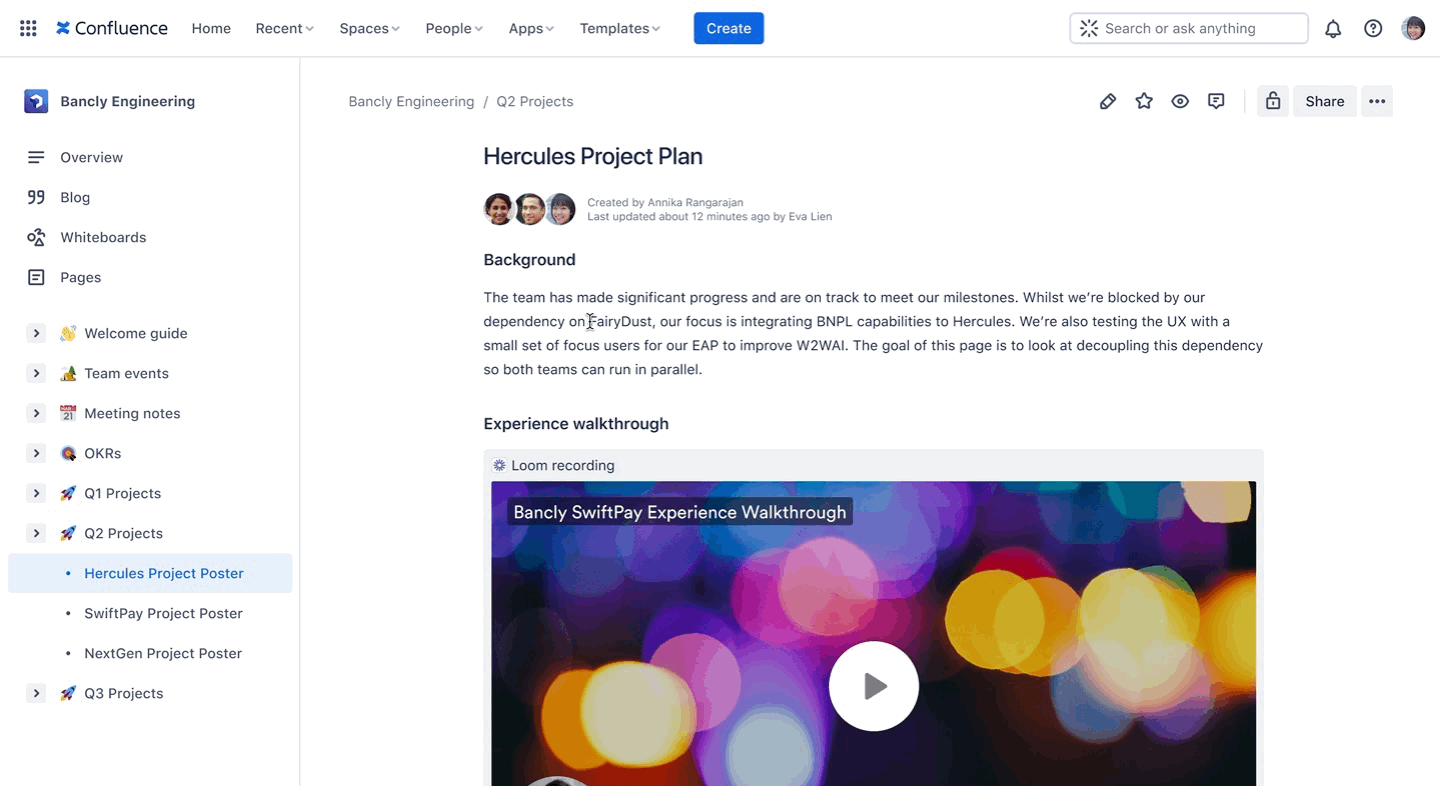The width and height of the screenshot is (1440, 786).
Task: Click the search or ask anything field
Action: (1188, 28)
